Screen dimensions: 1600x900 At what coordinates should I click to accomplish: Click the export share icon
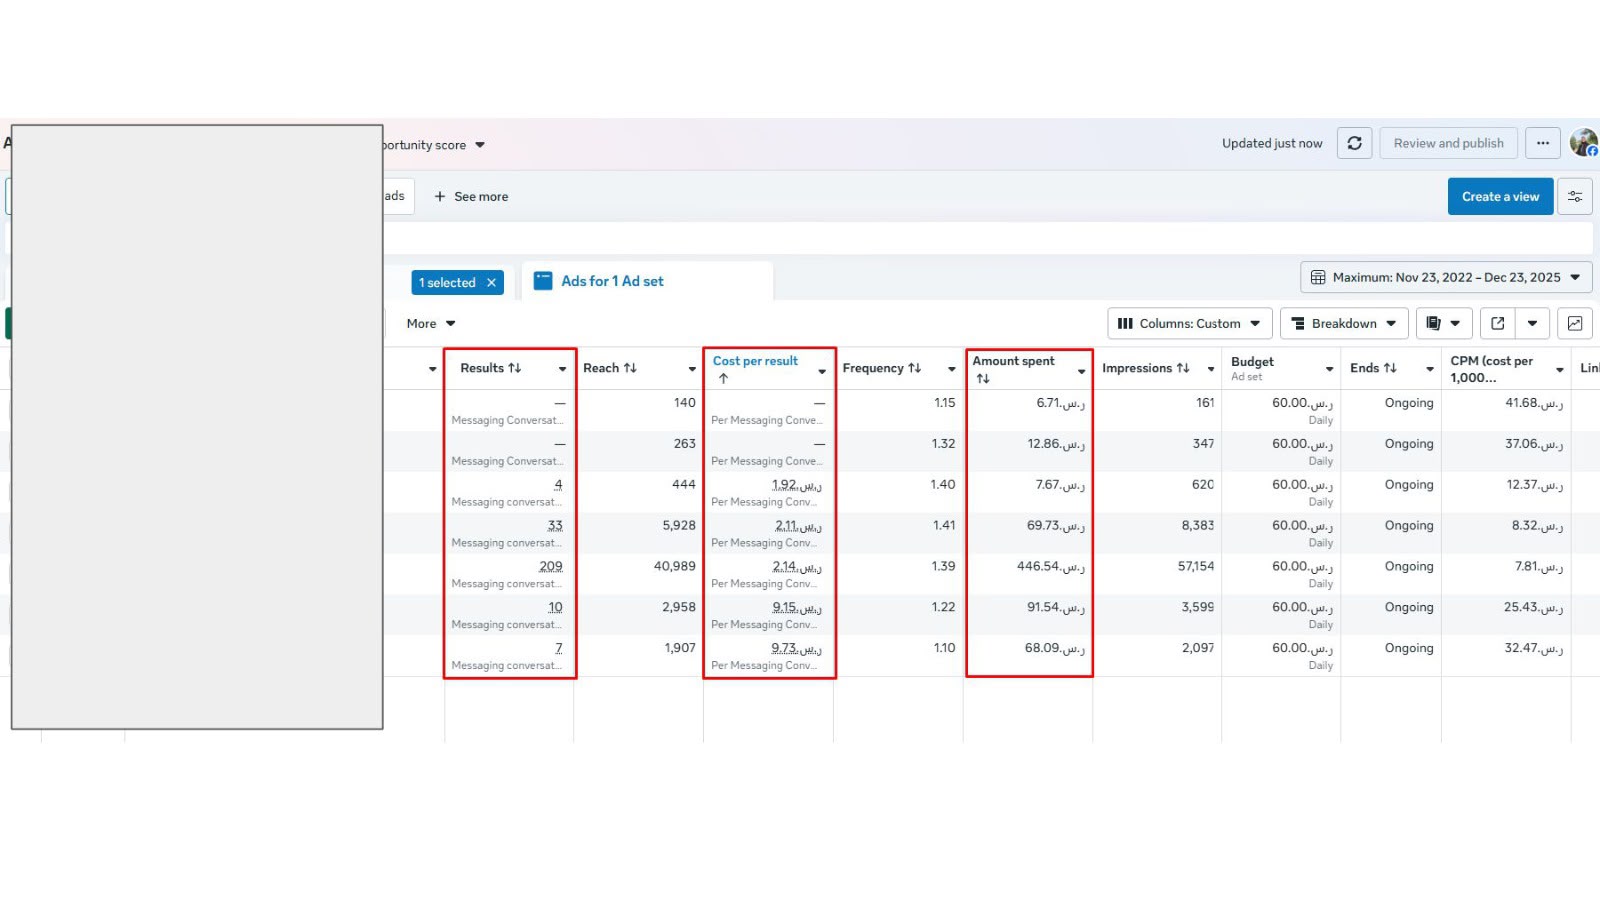coord(1497,323)
